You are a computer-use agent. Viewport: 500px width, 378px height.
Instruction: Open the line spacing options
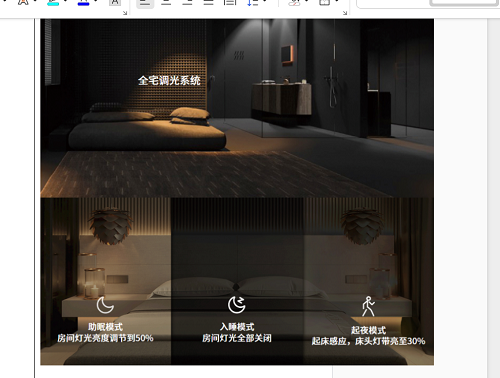252,3
